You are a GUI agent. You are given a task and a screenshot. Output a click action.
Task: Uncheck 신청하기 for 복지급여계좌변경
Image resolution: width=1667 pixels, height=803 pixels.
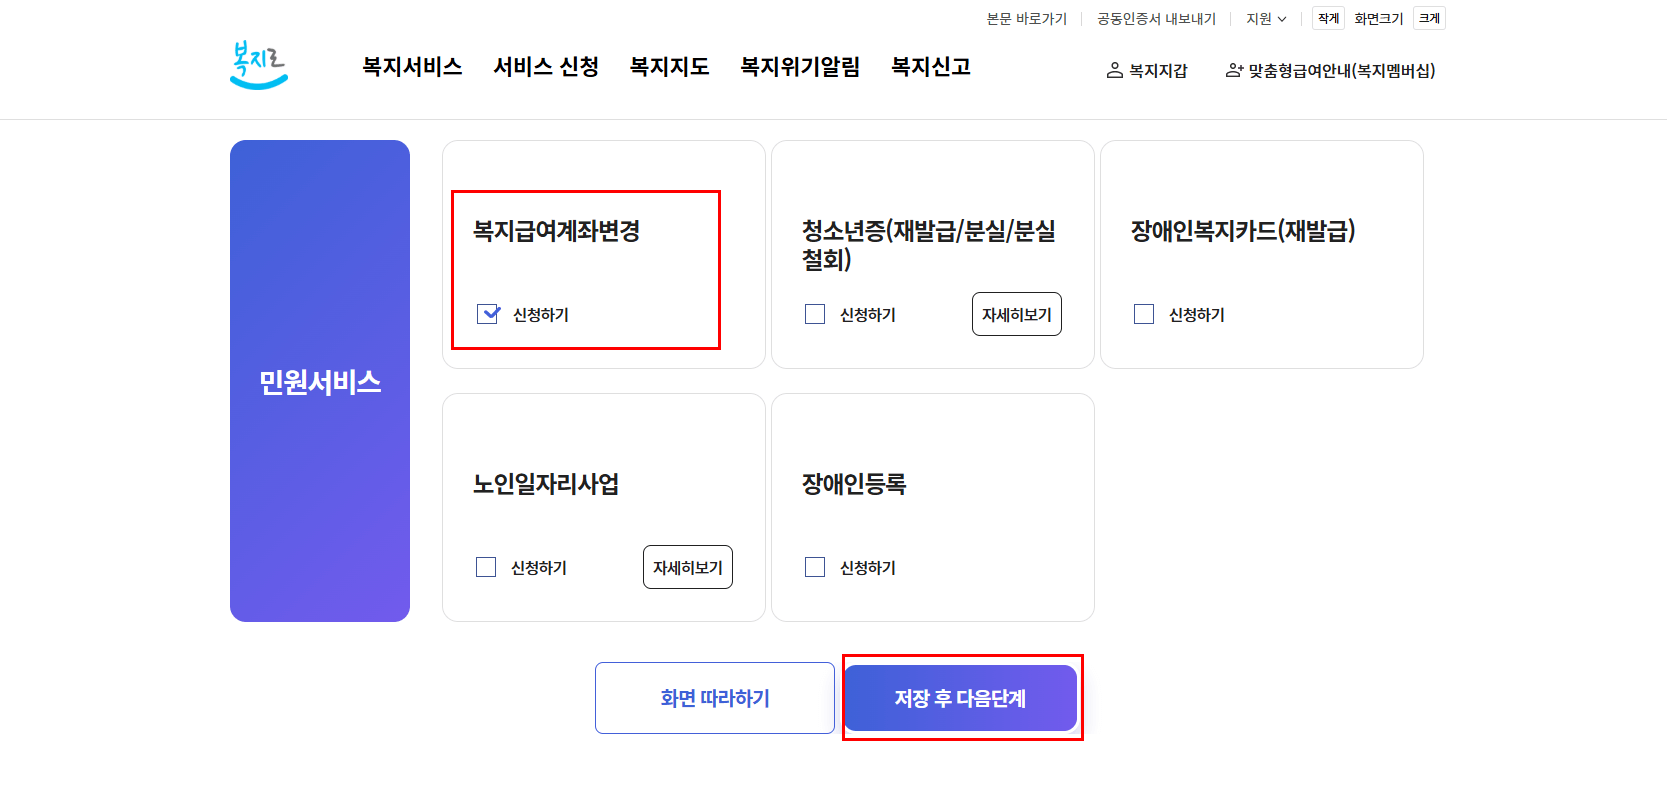point(487,314)
